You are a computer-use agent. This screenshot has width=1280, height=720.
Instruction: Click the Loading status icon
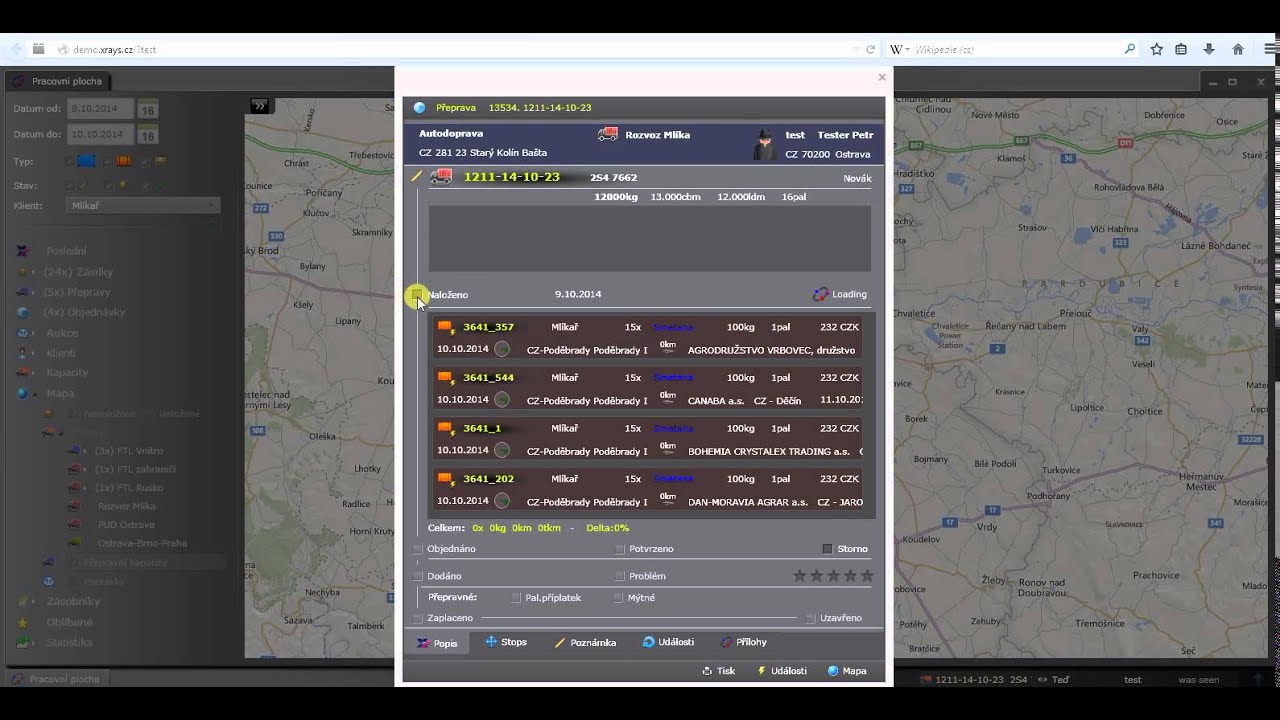click(820, 294)
